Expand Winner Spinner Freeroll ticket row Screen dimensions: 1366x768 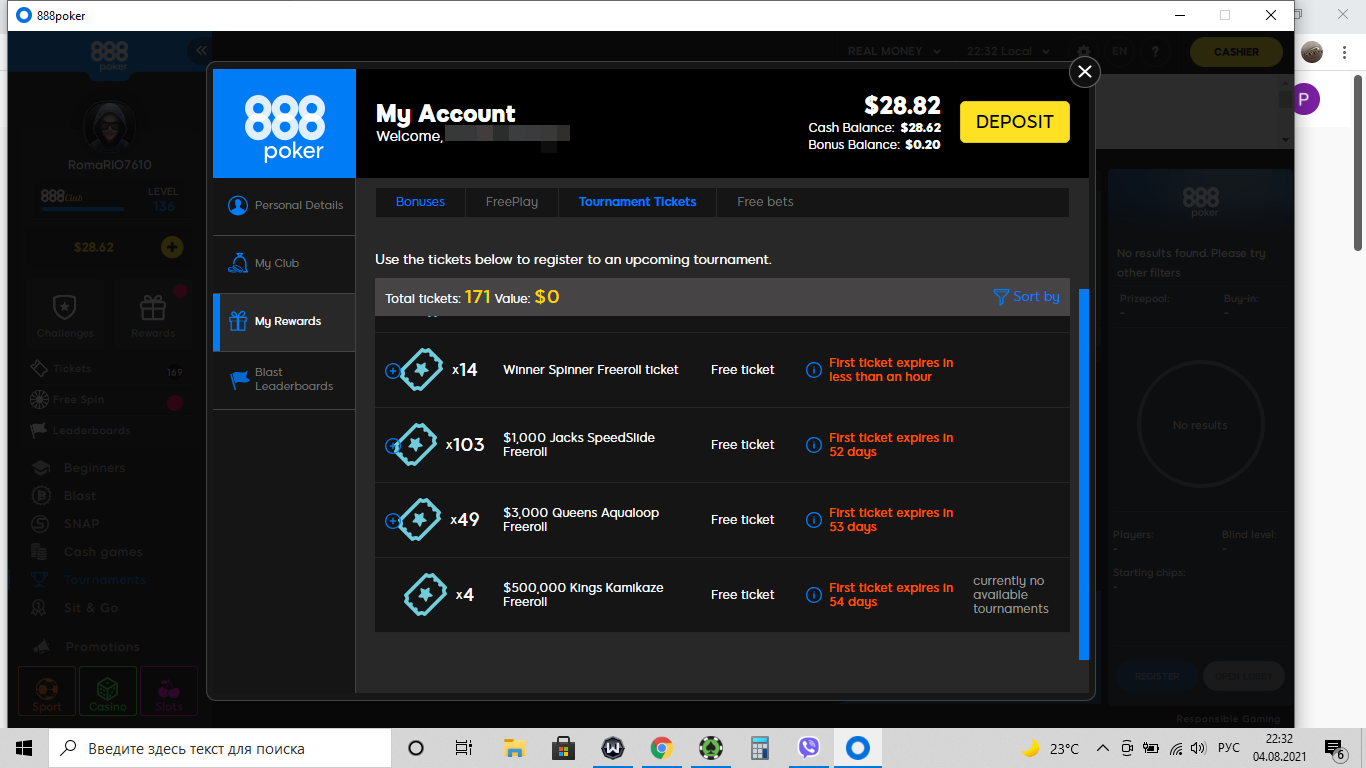392,371
